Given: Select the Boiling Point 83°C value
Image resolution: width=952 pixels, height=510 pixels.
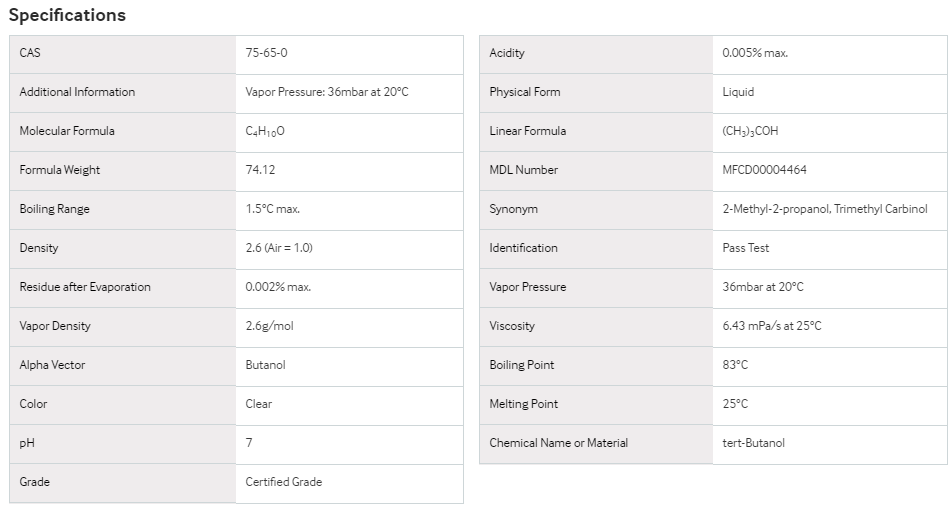Looking at the screenshot, I should coord(735,365).
